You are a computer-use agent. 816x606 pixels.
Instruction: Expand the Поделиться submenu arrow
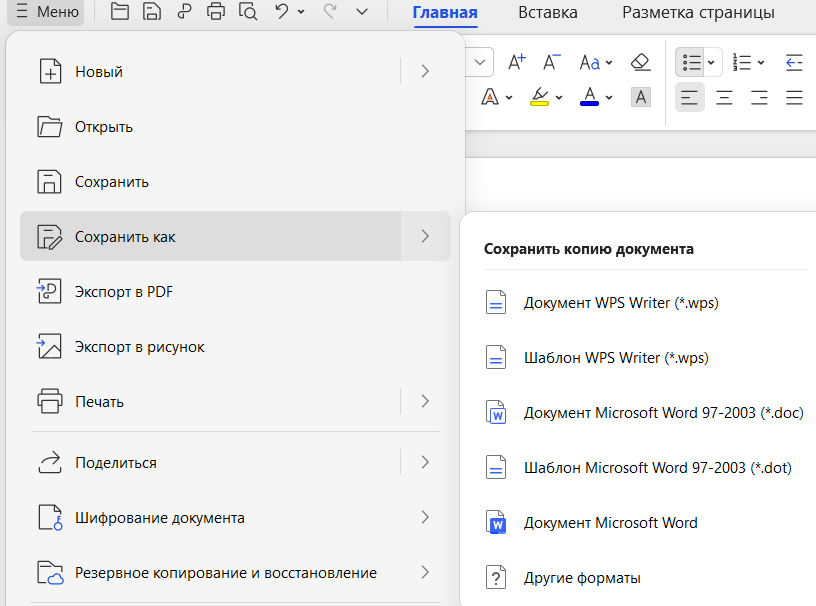click(x=425, y=462)
